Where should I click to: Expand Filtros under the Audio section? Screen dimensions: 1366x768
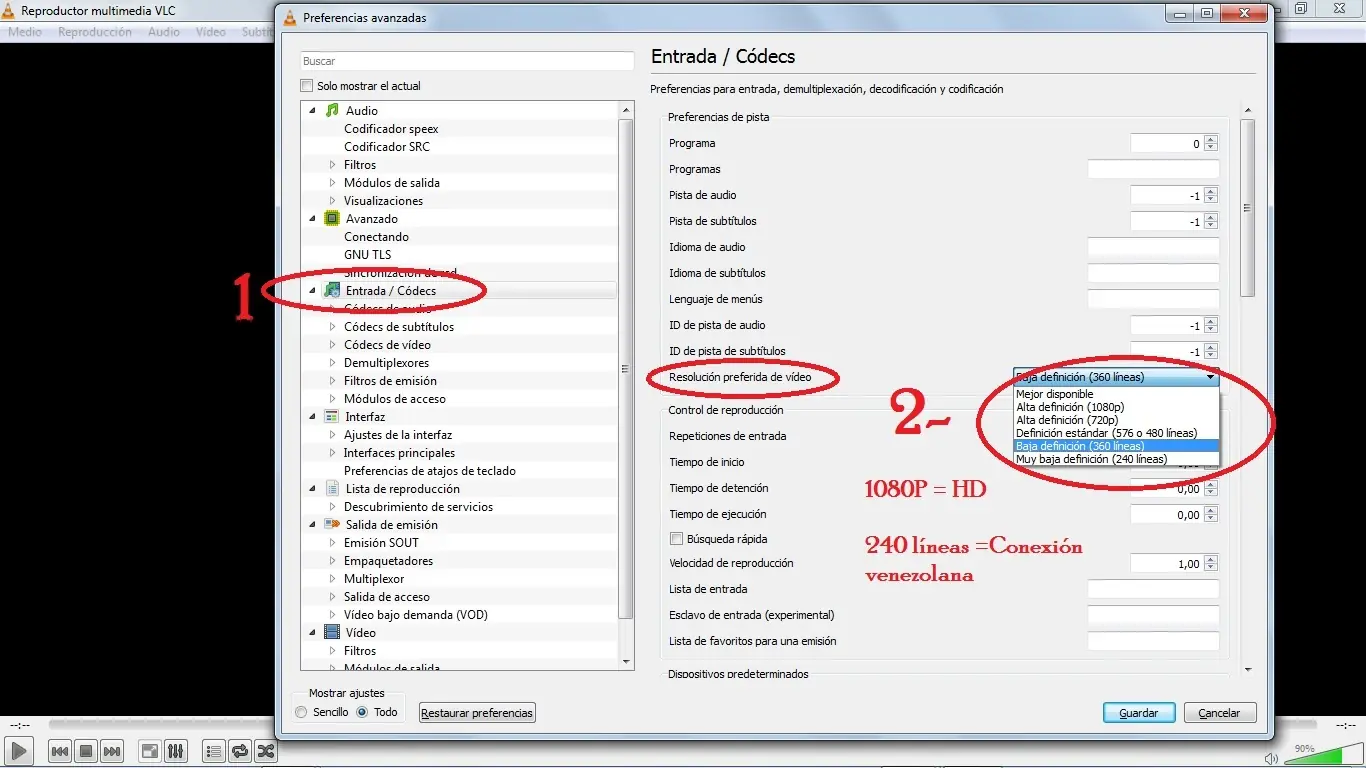(x=333, y=165)
